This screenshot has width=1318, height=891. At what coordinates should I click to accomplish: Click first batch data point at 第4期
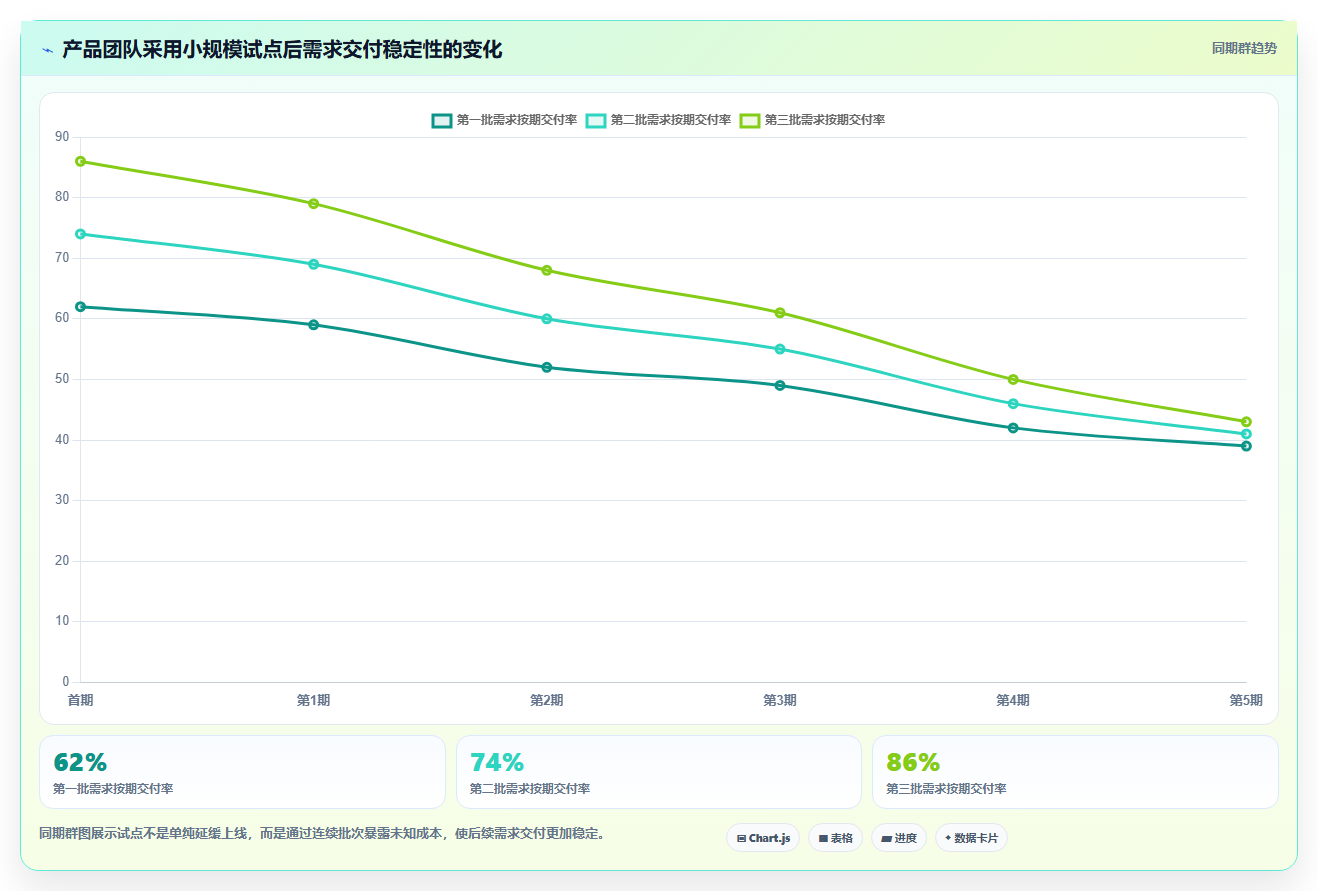coord(1013,428)
